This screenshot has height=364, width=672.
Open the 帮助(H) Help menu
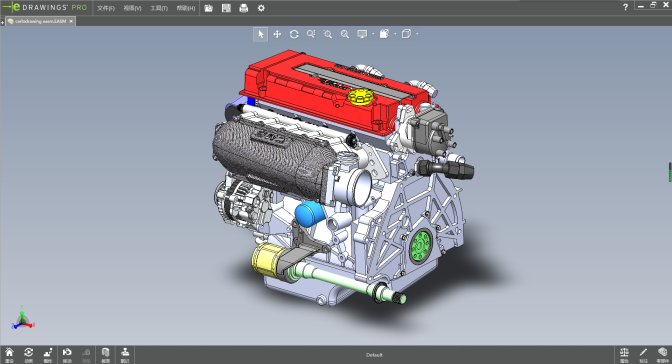point(186,8)
